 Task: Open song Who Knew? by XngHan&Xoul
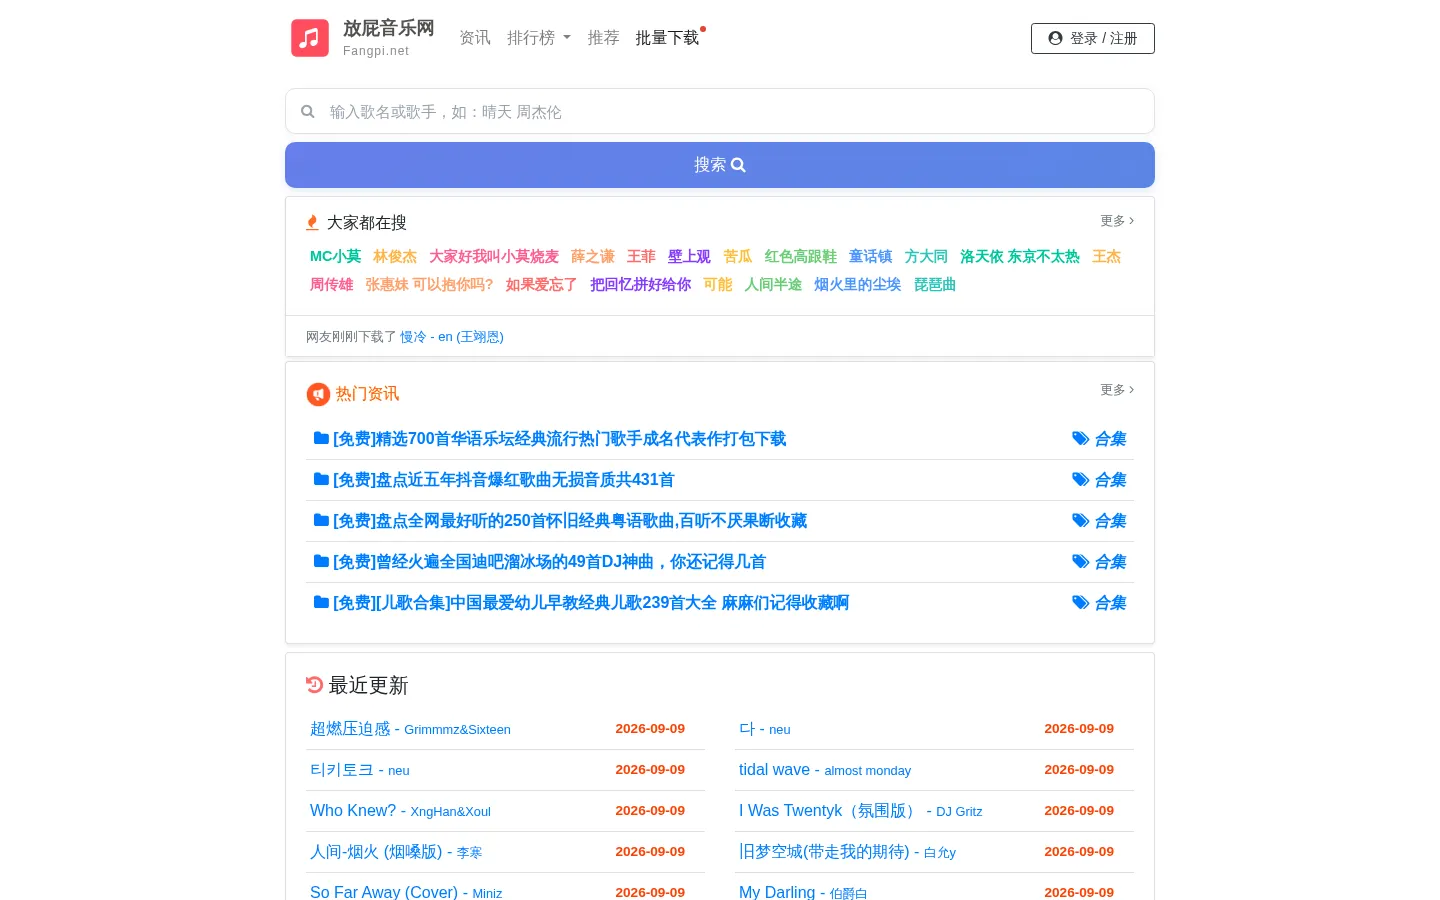coord(400,811)
